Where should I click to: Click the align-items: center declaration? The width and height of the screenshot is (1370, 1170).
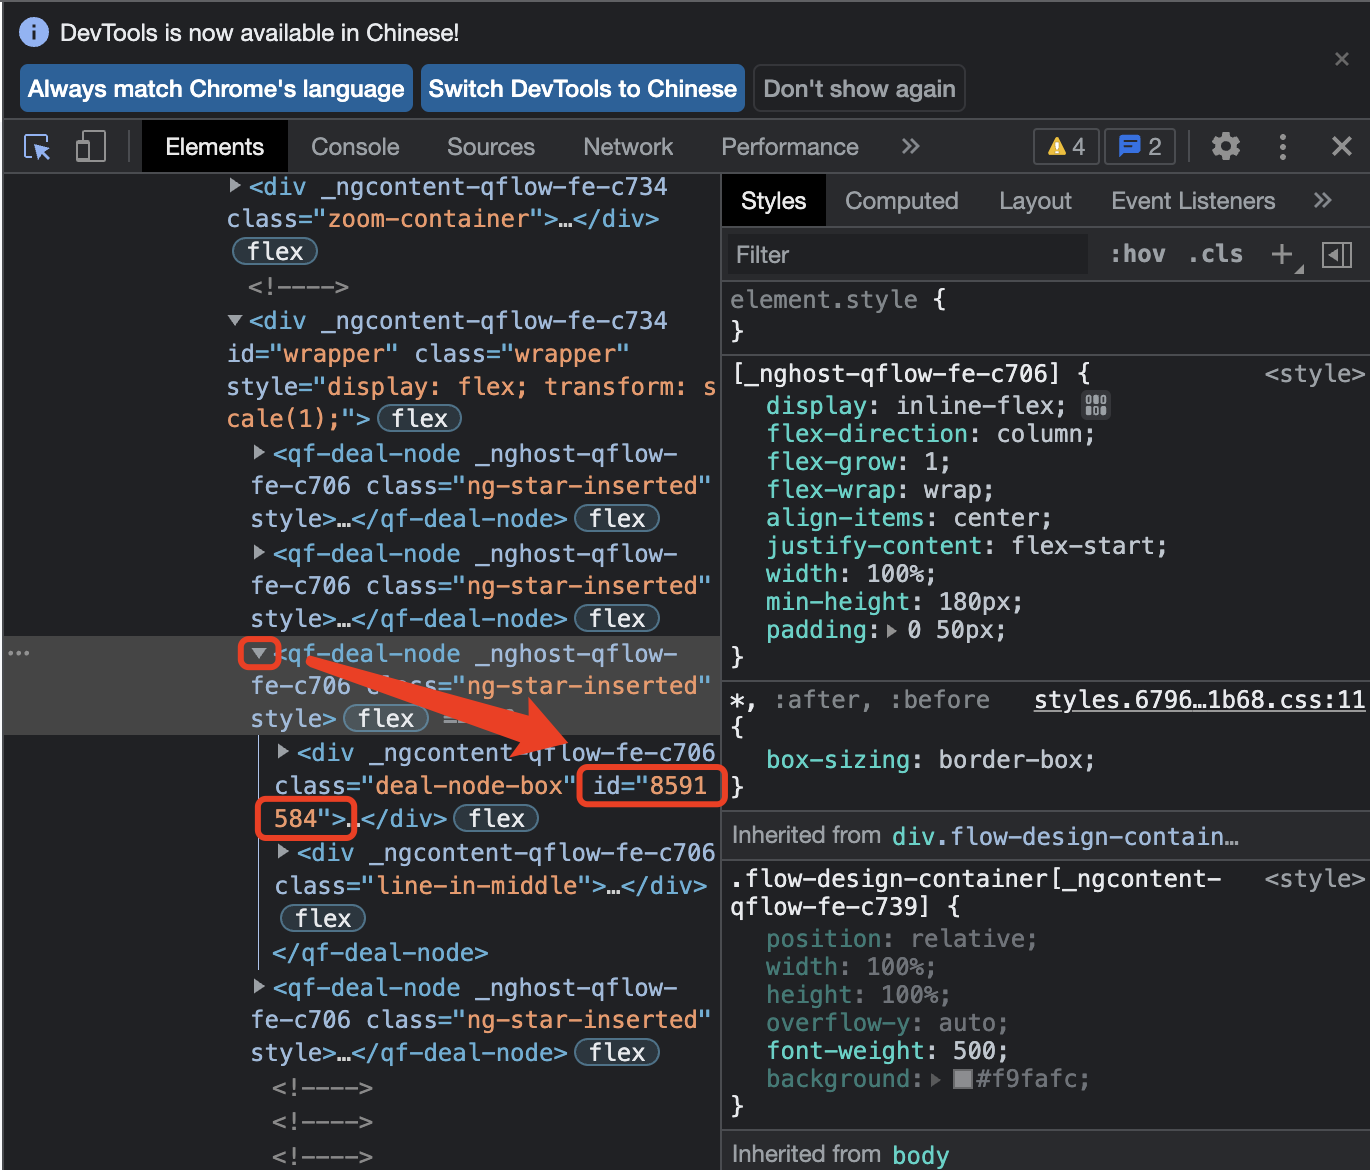click(x=909, y=518)
